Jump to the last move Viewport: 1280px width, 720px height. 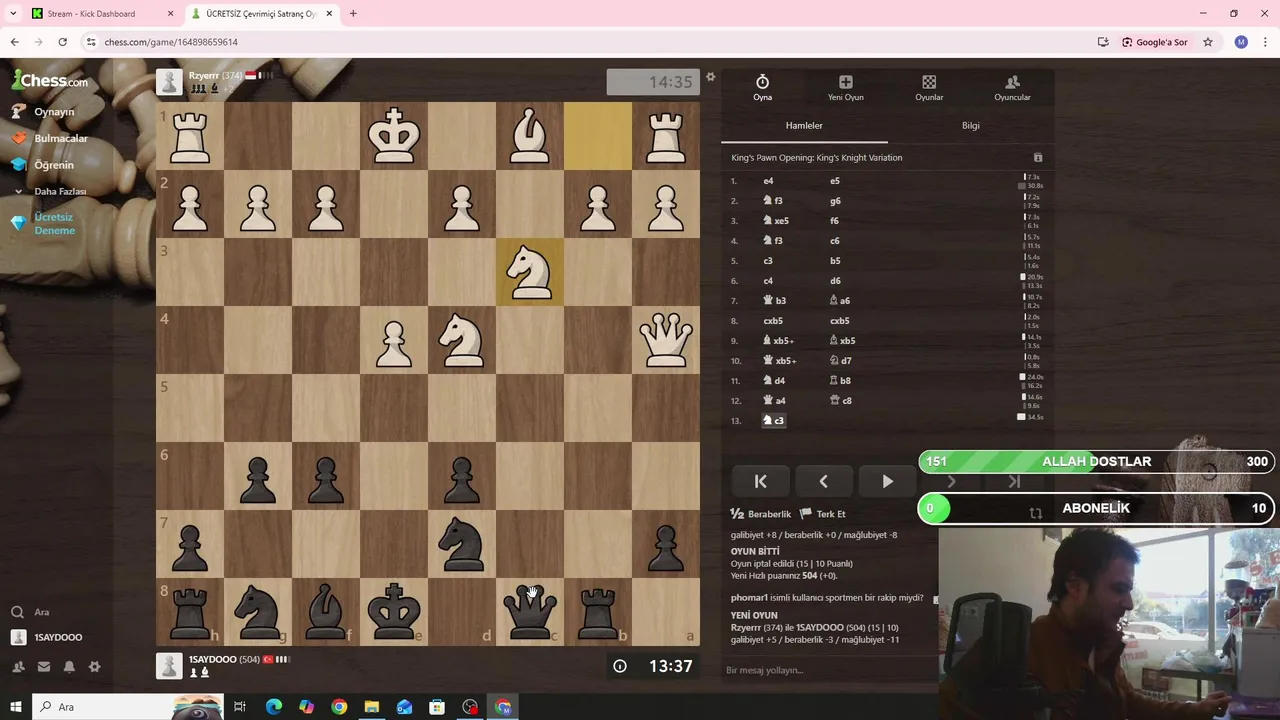pos(1014,482)
